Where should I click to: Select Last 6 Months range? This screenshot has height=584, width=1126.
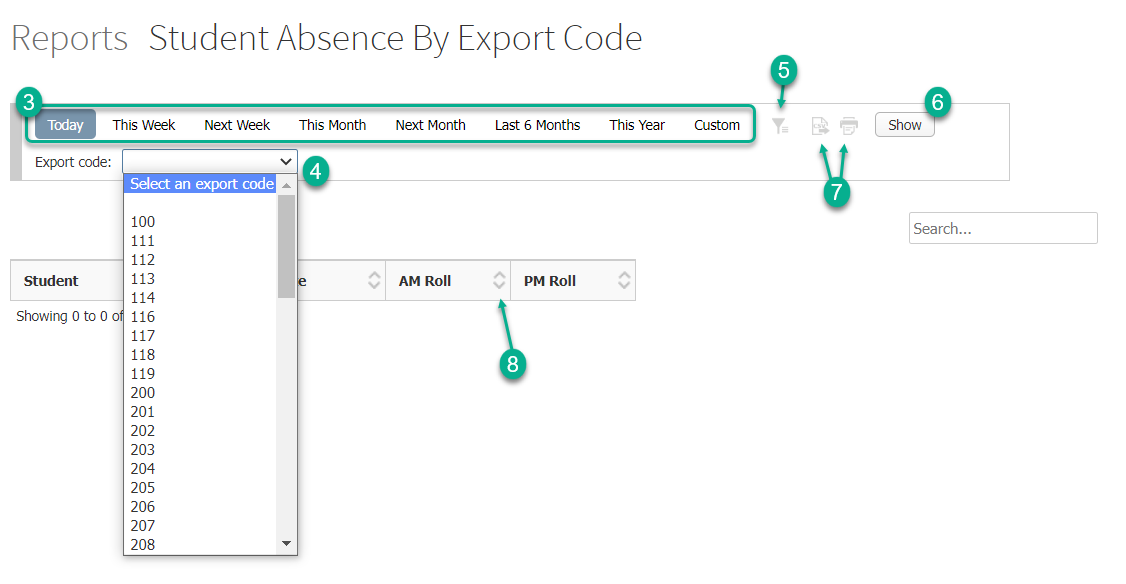[537, 124]
